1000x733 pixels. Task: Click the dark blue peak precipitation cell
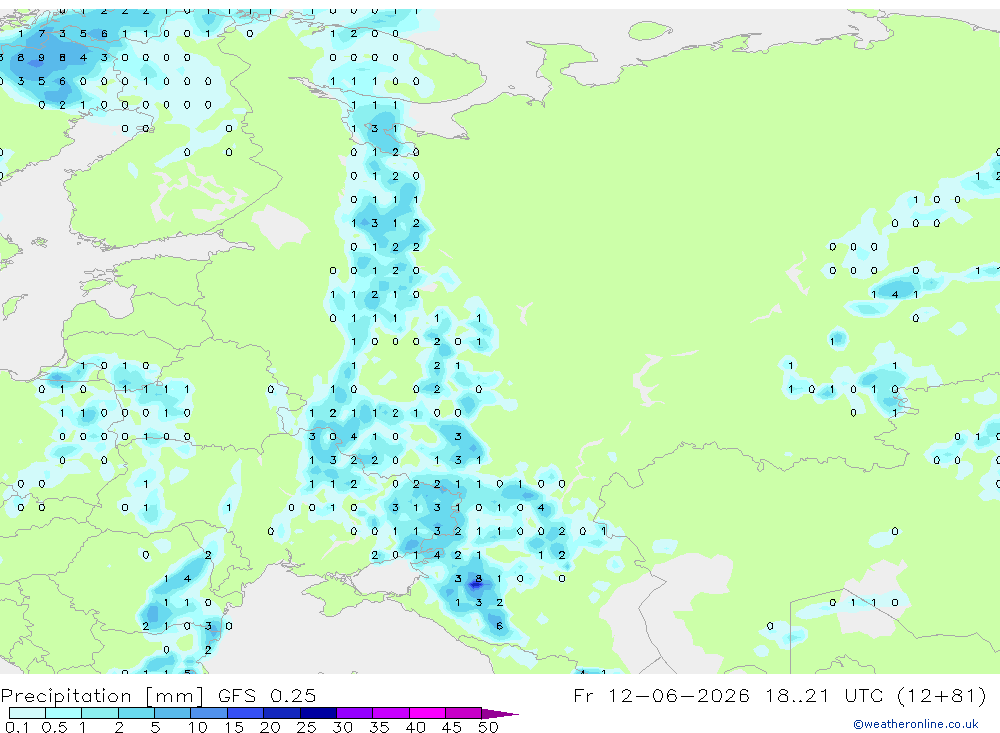476,584
